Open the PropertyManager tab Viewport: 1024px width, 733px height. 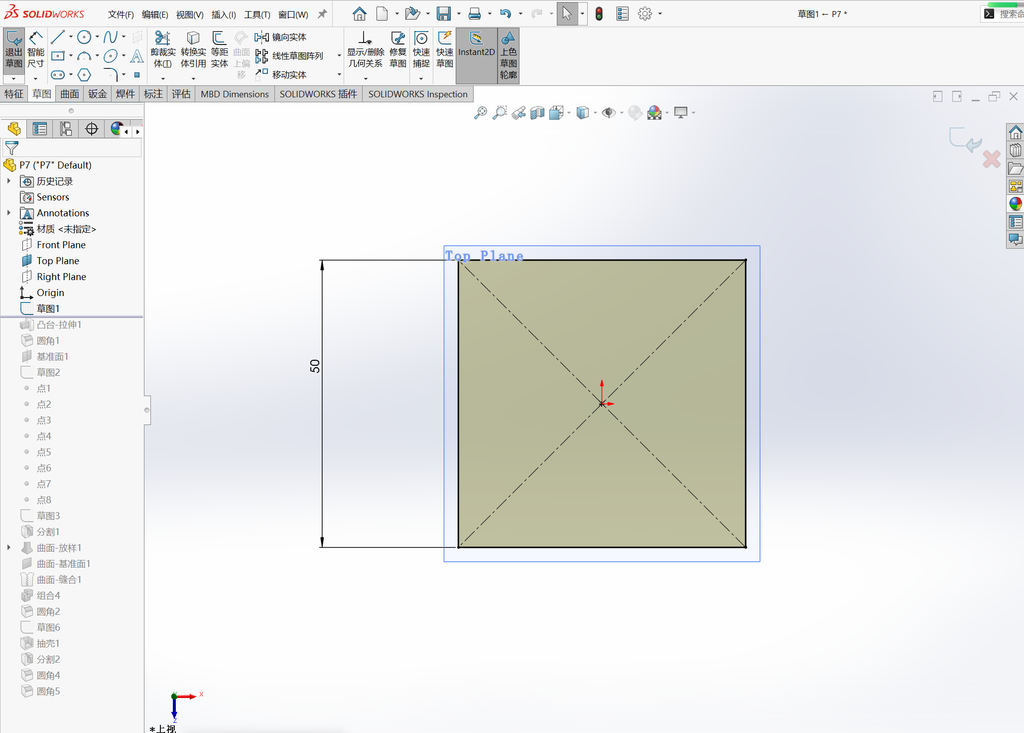(40, 129)
